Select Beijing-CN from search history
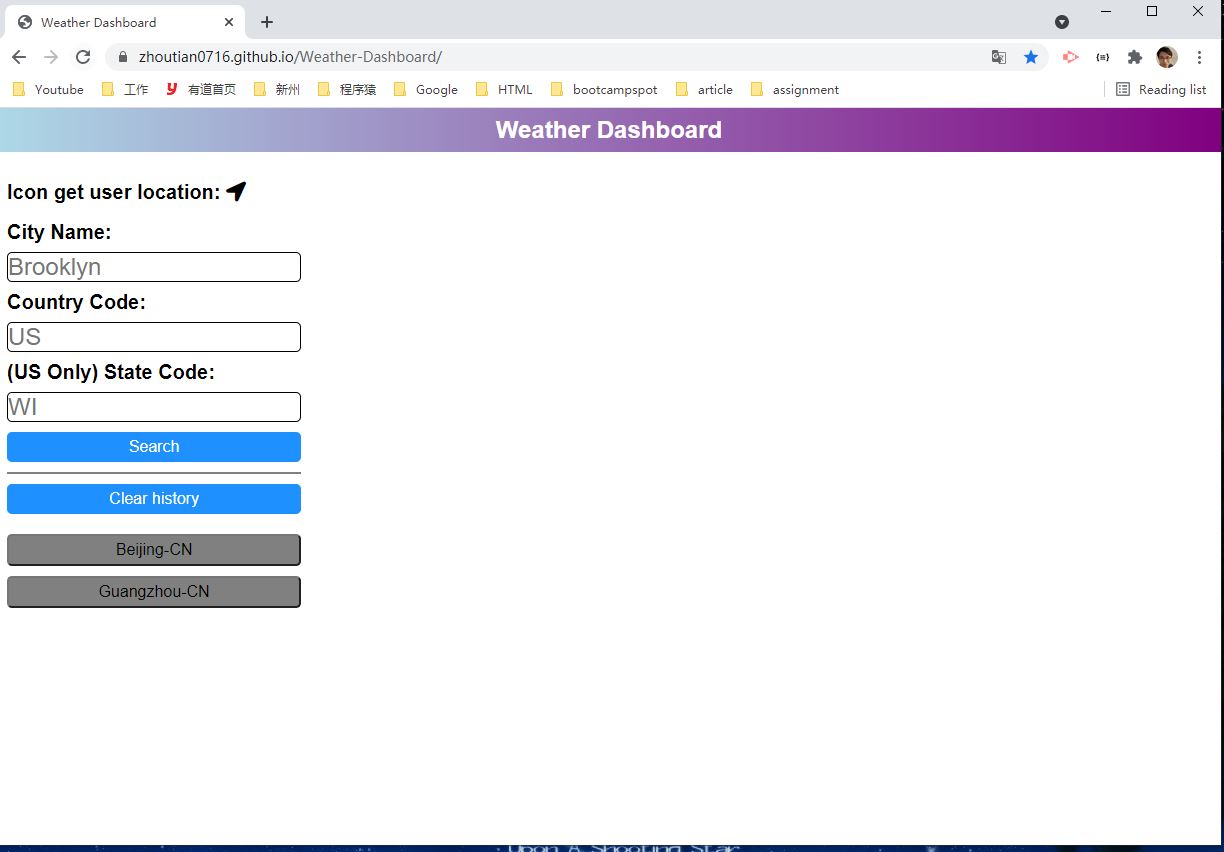This screenshot has width=1224, height=852. click(154, 550)
